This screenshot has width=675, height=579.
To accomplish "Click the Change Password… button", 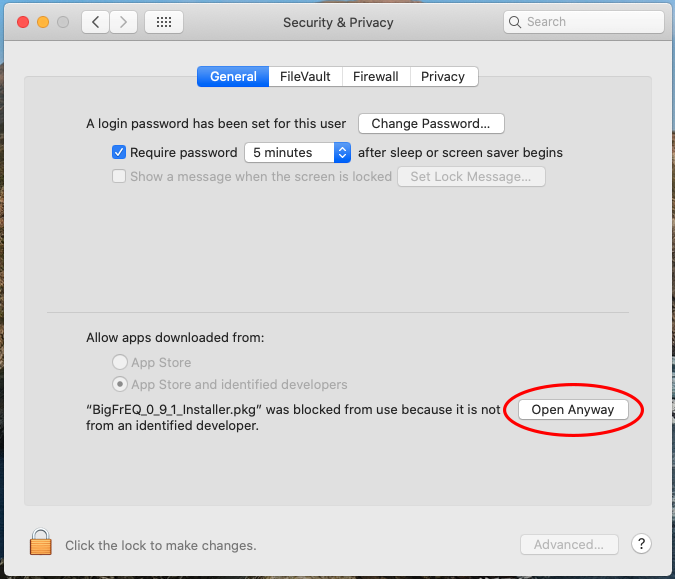I will [431, 124].
